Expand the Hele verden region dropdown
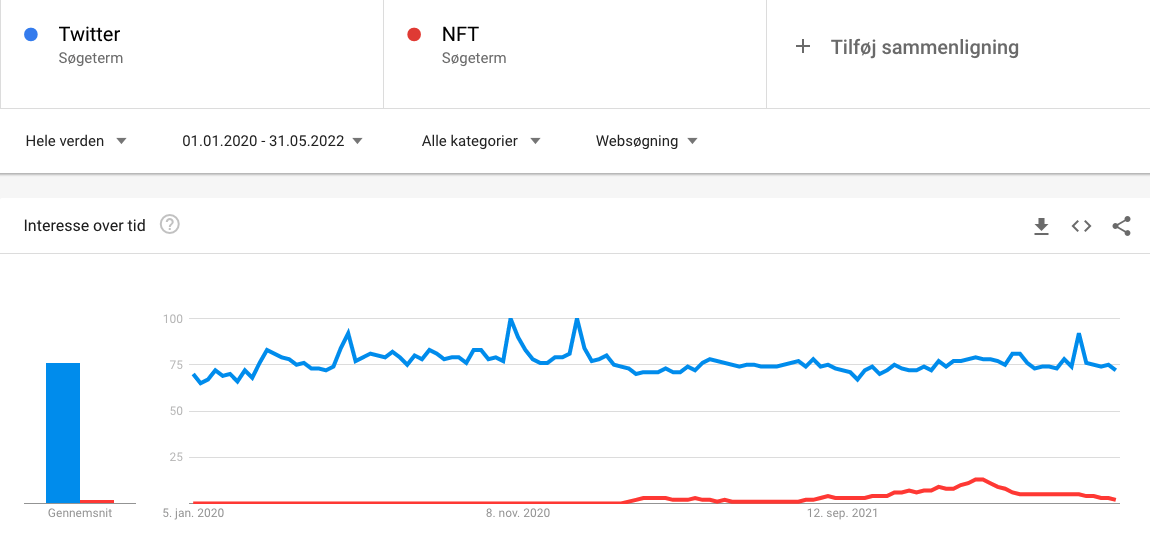This screenshot has height=558, width=1150. pyautogui.click(x=76, y=141)
